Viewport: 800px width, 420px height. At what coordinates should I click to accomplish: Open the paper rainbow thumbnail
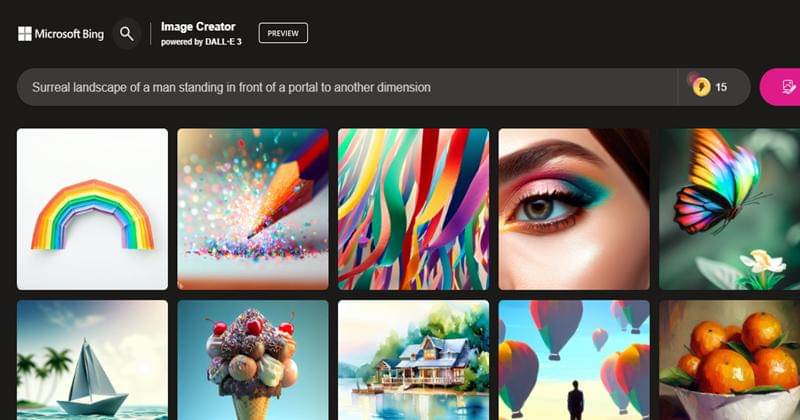coord(92,209)
